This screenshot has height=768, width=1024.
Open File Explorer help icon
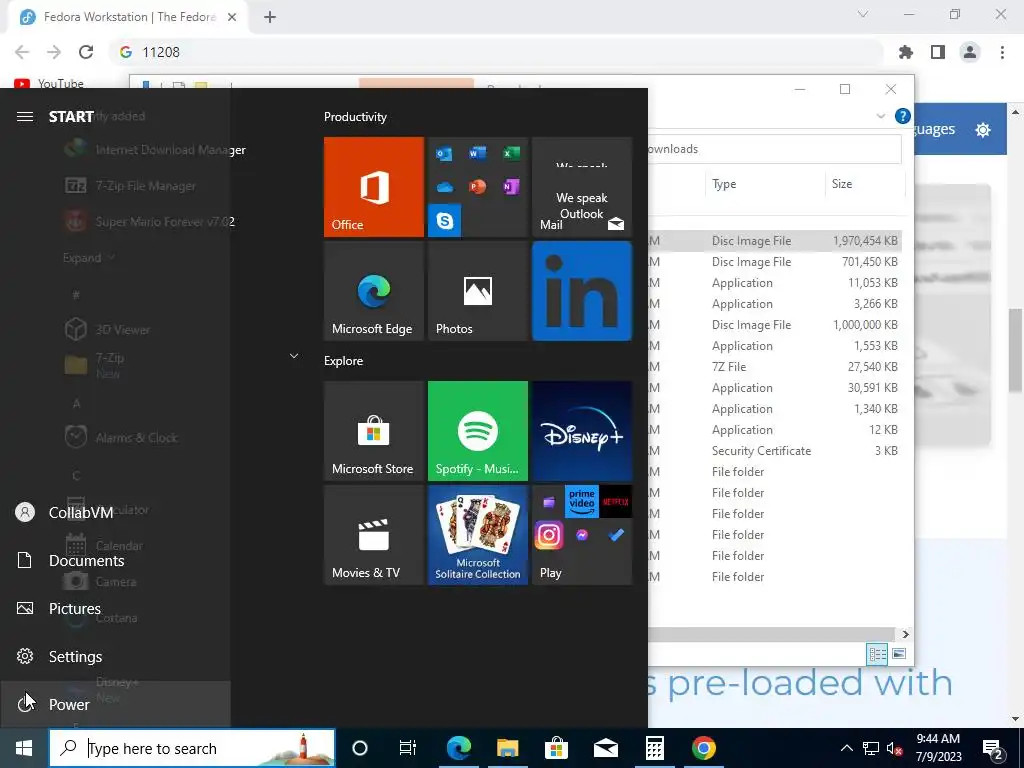(x=903, y=116)
